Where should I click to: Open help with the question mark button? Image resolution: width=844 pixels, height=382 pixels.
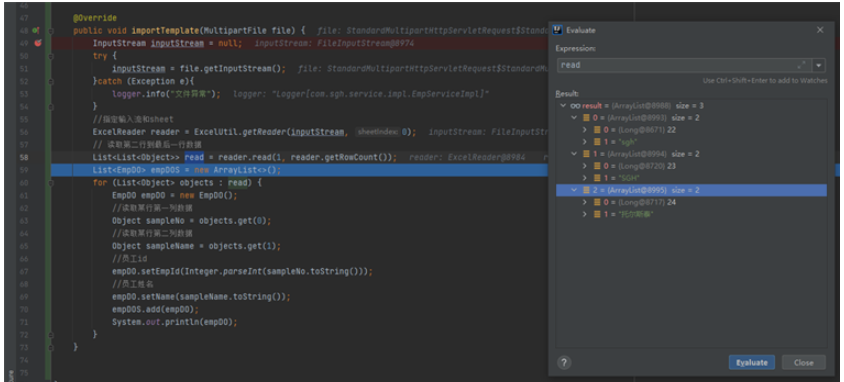(564, 362)
